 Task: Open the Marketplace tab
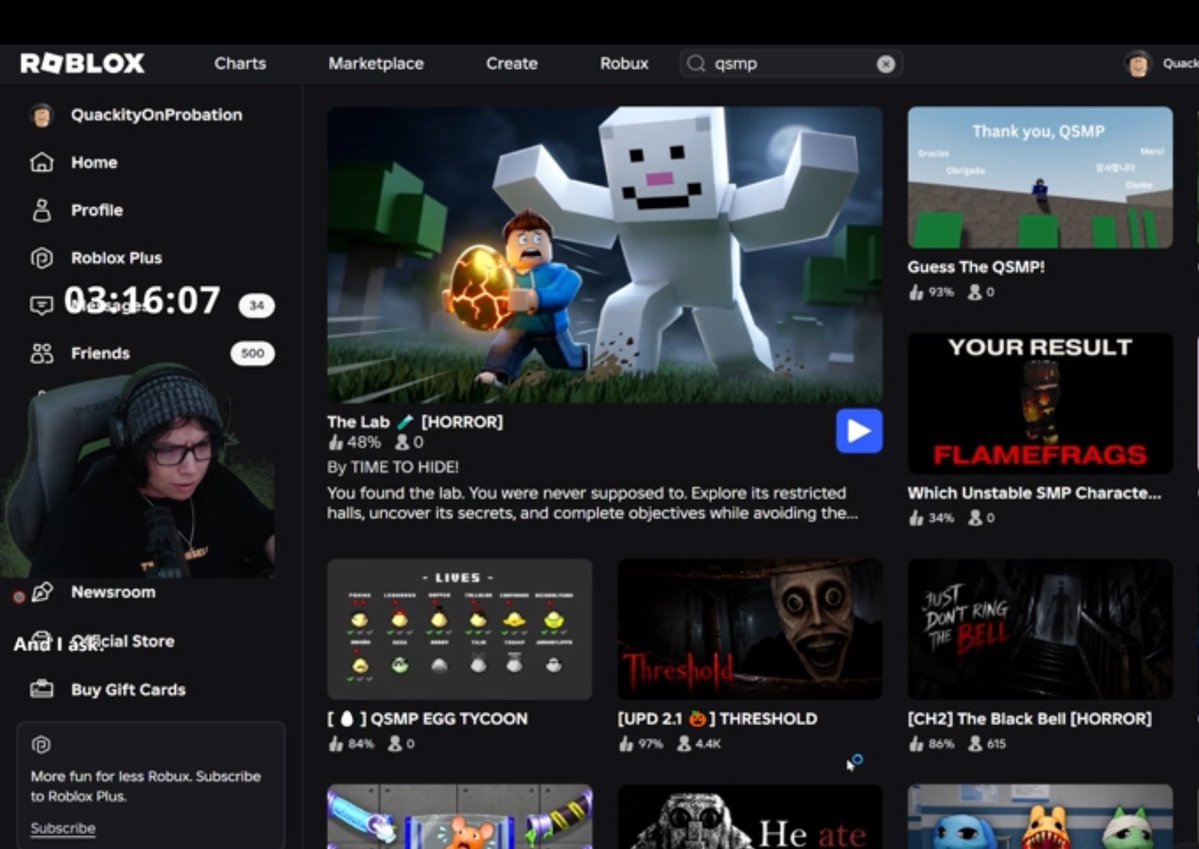375,63
